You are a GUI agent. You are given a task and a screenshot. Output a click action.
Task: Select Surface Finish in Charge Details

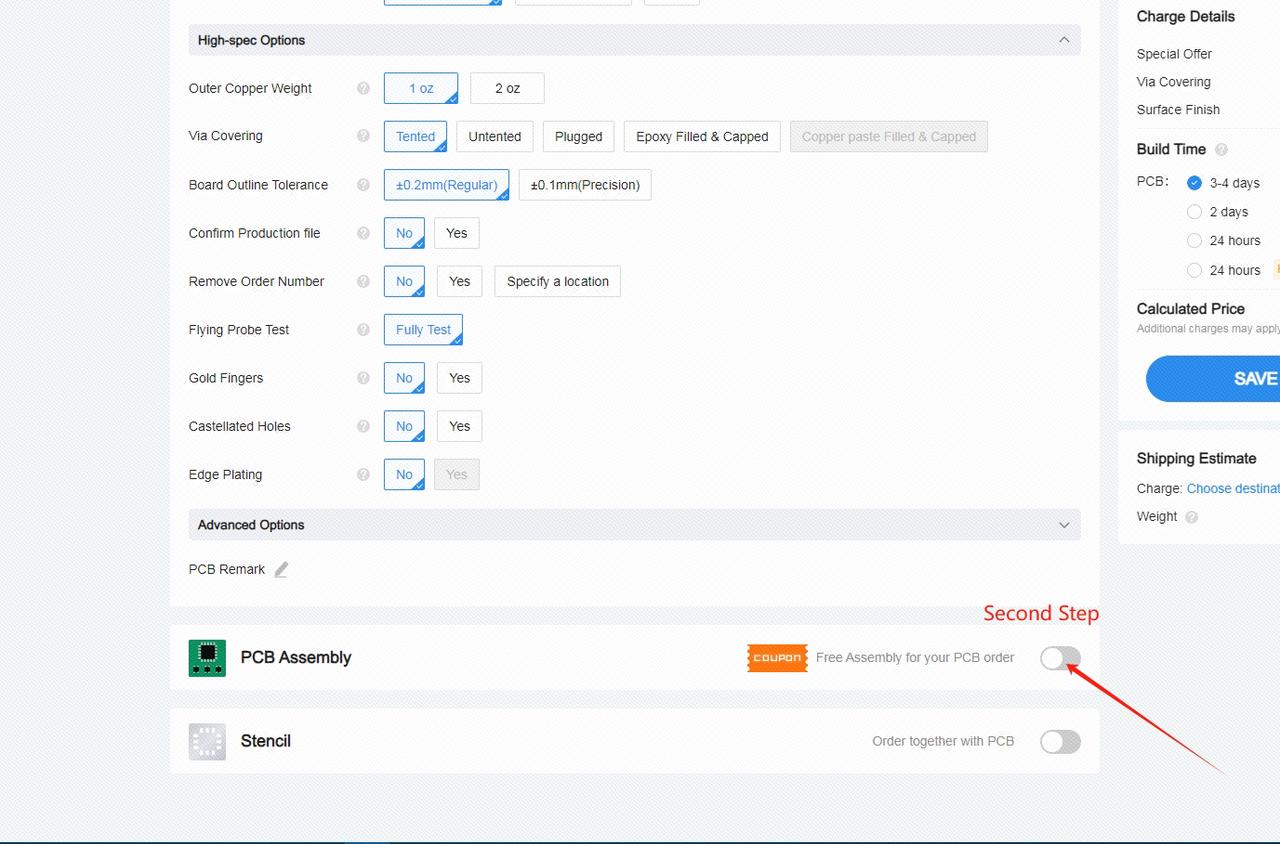point(1178,110)
